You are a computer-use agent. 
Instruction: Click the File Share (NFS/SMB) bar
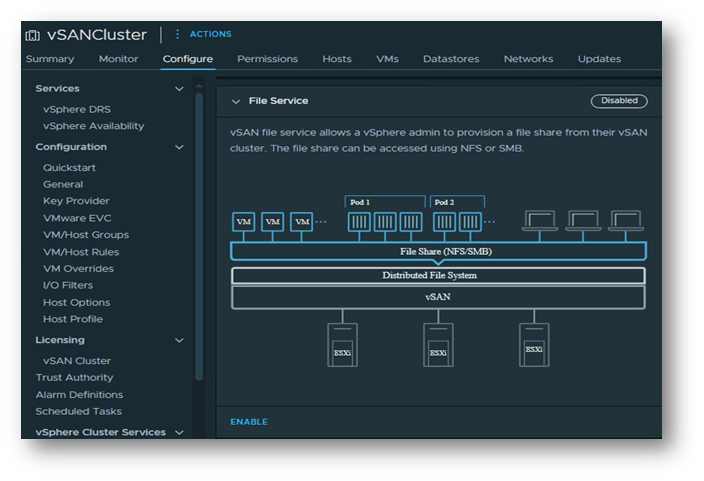coord(439,252)
